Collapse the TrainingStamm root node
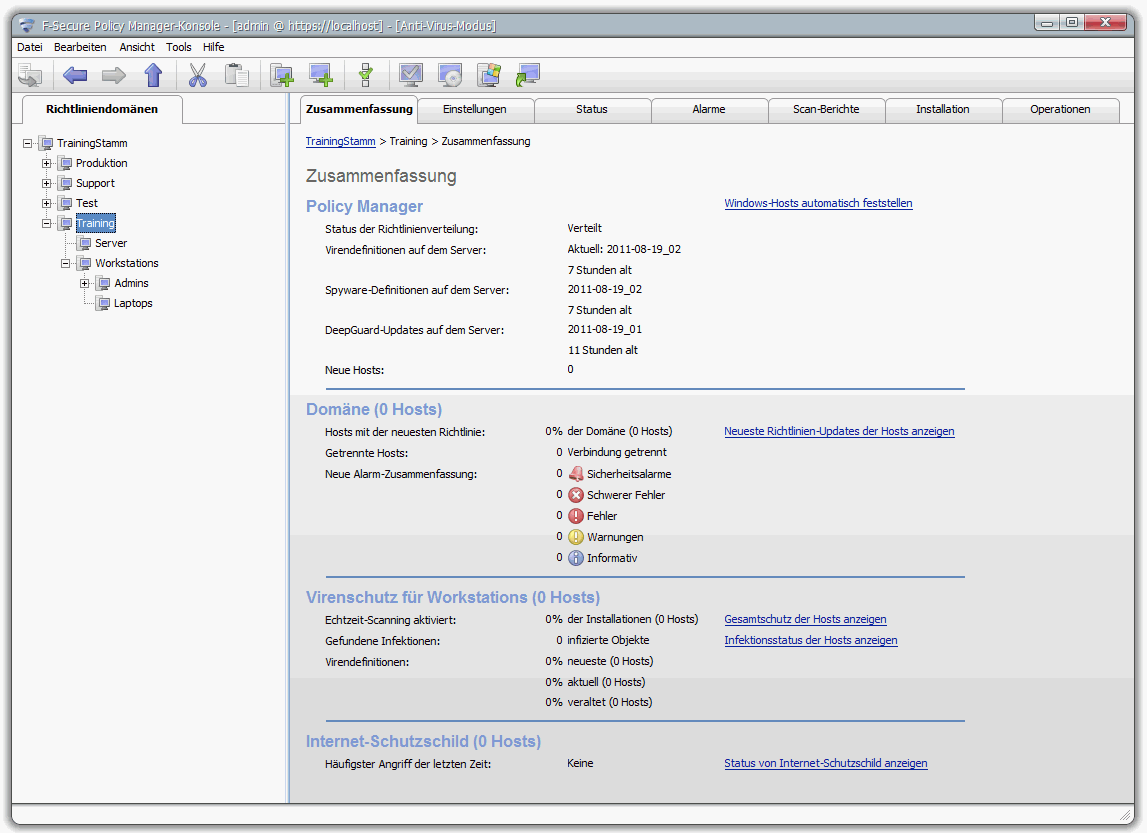1147x833 pixels. click(28, 143)
